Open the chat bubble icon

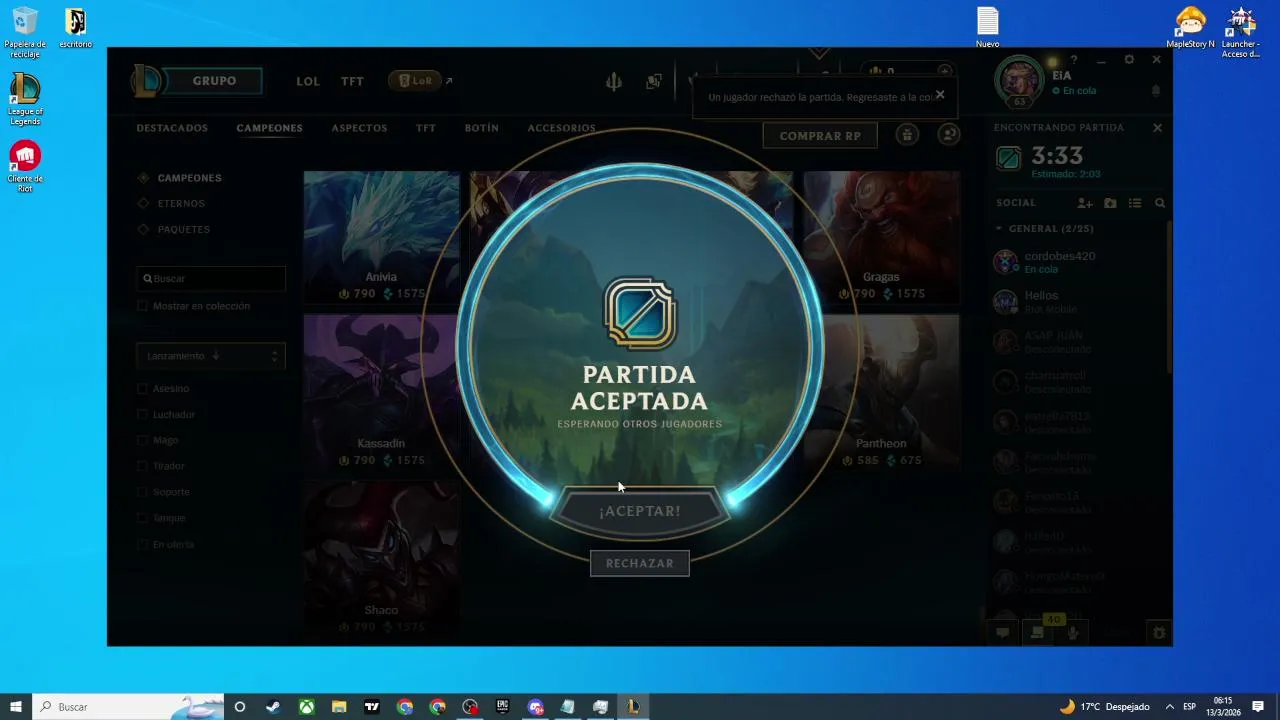coord(1002,632)
